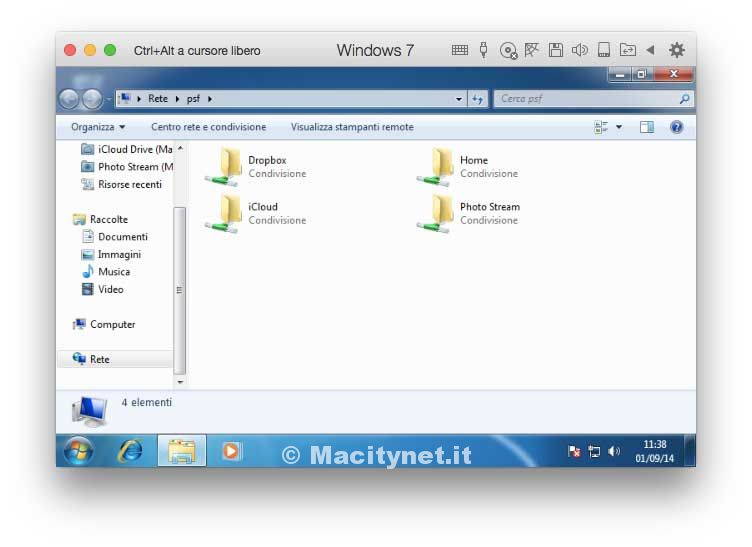Click the Action Center flag icon
The height and width of the screenshot is (547, 752).
coord(574,451)
